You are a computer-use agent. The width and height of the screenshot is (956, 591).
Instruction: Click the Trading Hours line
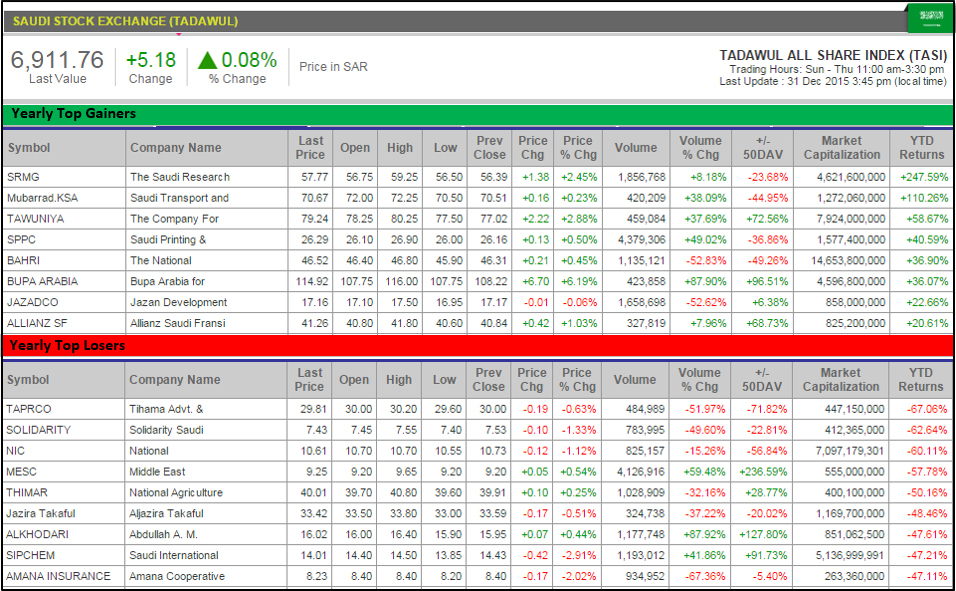(x=836, y=70)
